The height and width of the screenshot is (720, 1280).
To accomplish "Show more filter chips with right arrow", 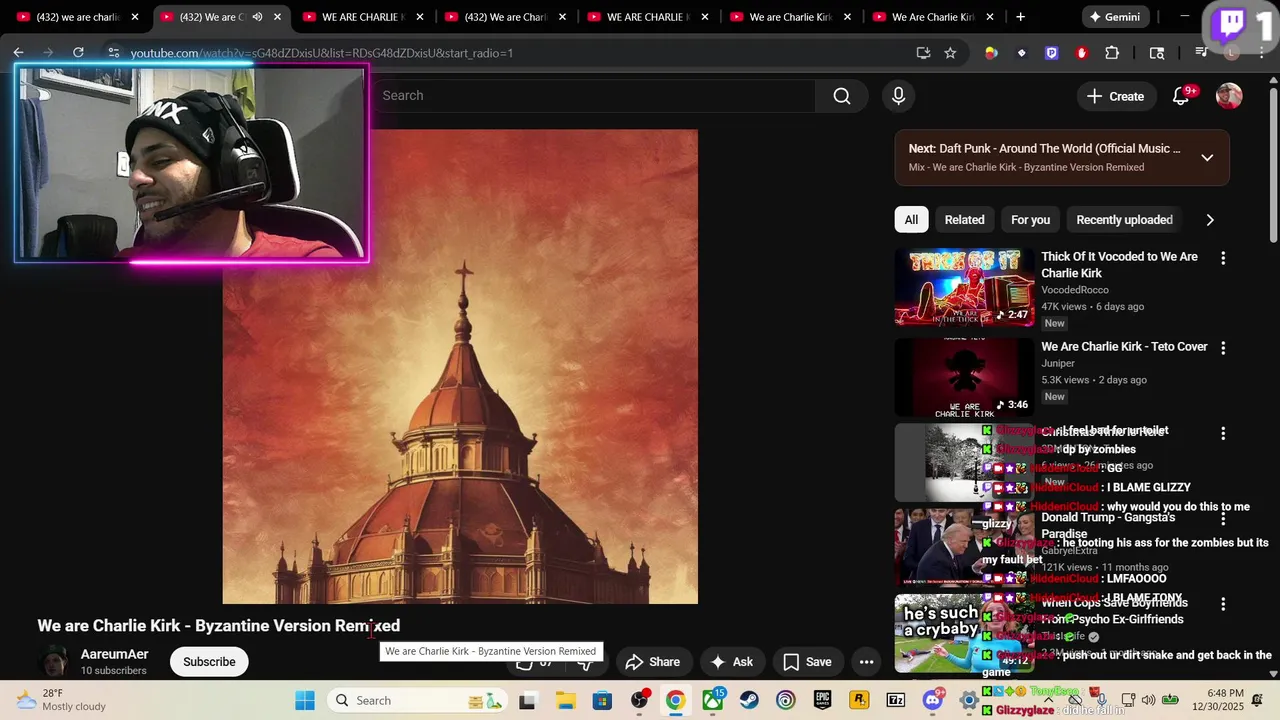I will (x=1210, y=220).
